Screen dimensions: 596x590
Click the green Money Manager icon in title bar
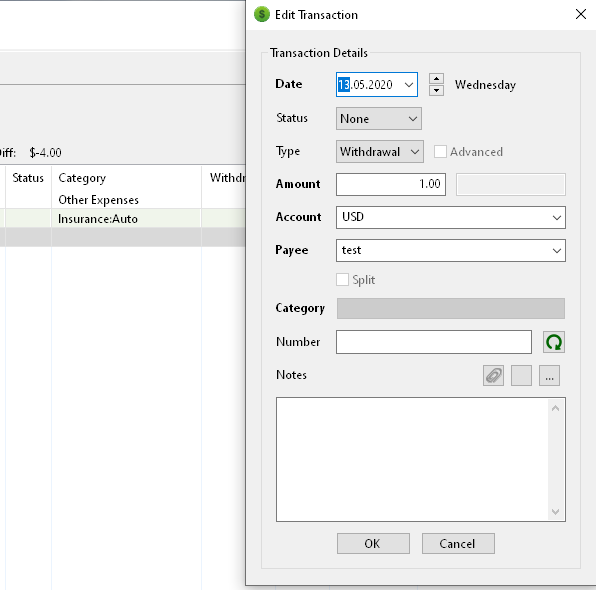pos(262,14)
